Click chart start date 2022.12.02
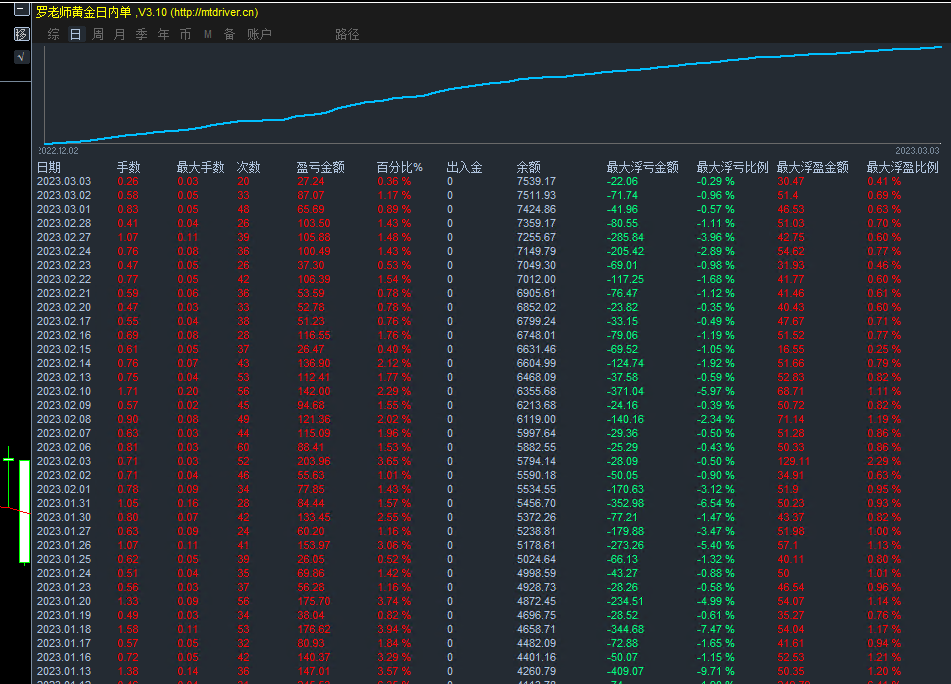Image resolution: width=951 pixels, height=684 pixels. pyautogui.click(x=59, y=150)
